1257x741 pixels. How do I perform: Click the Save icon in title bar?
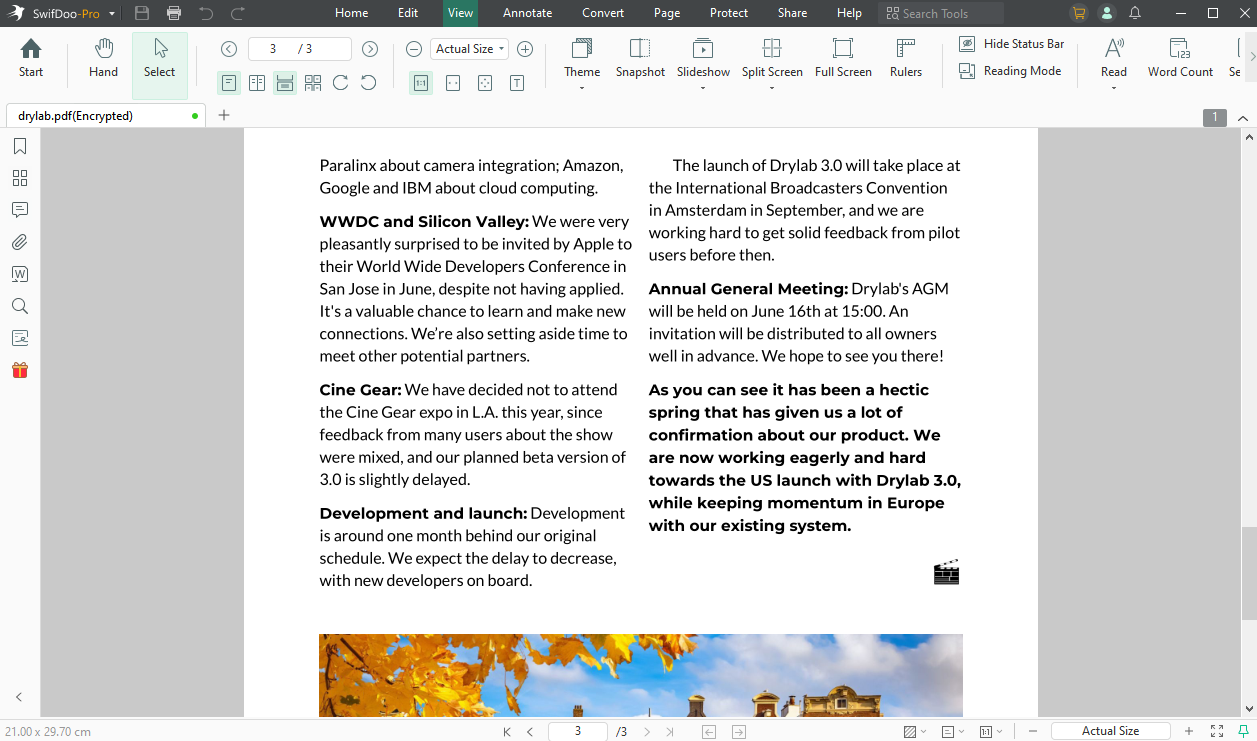pos(142,13)
